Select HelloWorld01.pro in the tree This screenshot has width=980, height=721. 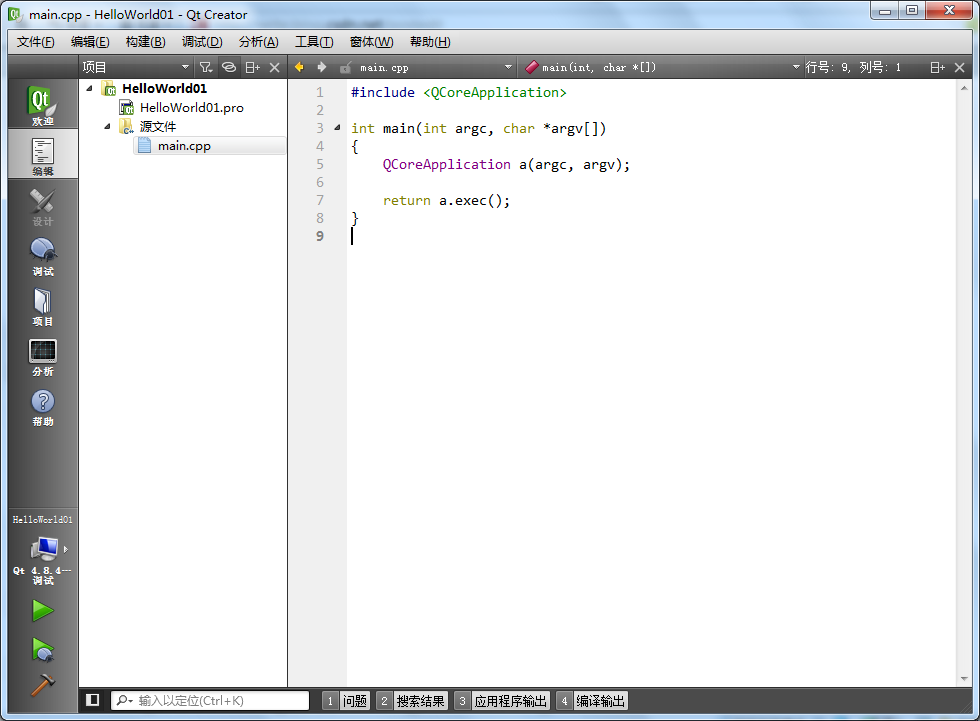click(192, 107)
